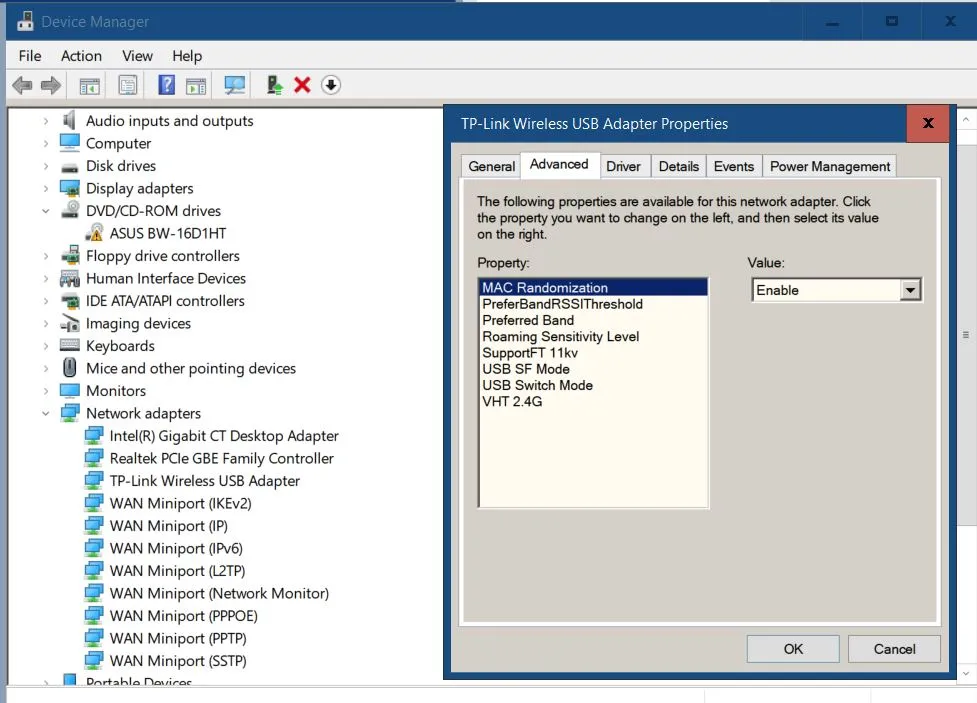977x703 pixels.
Task: Select the SupportFT 11kv property
Action: (593, 353)
